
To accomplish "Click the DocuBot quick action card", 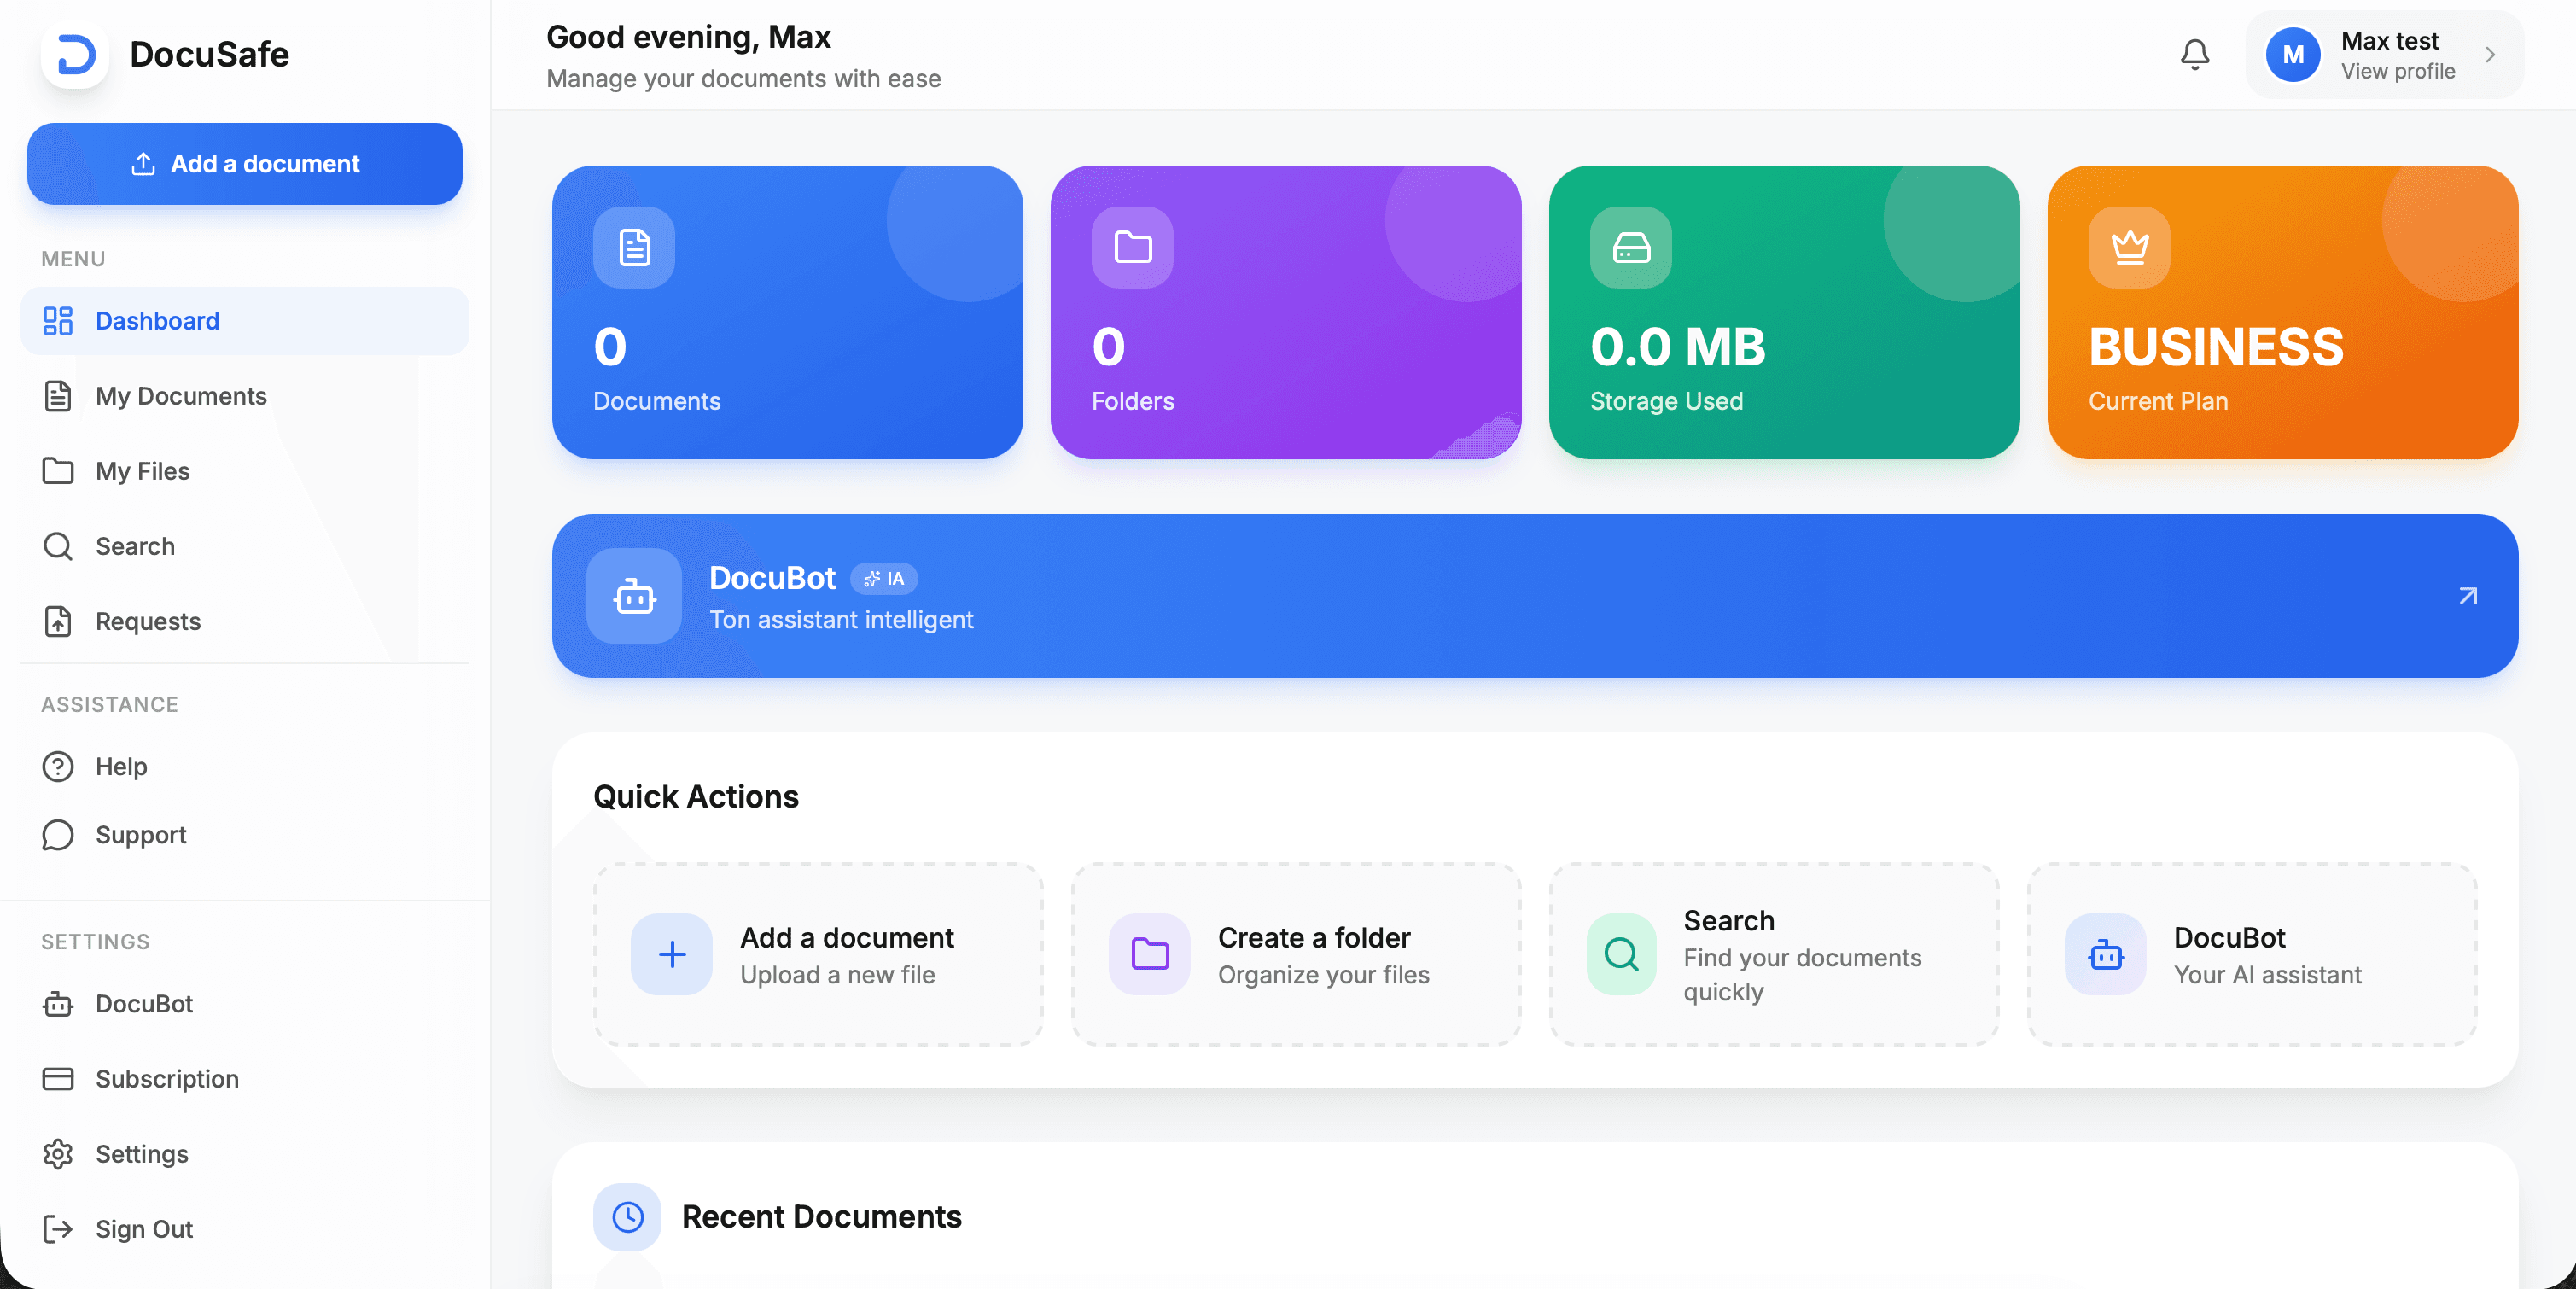I will (x=2251, y=955).
